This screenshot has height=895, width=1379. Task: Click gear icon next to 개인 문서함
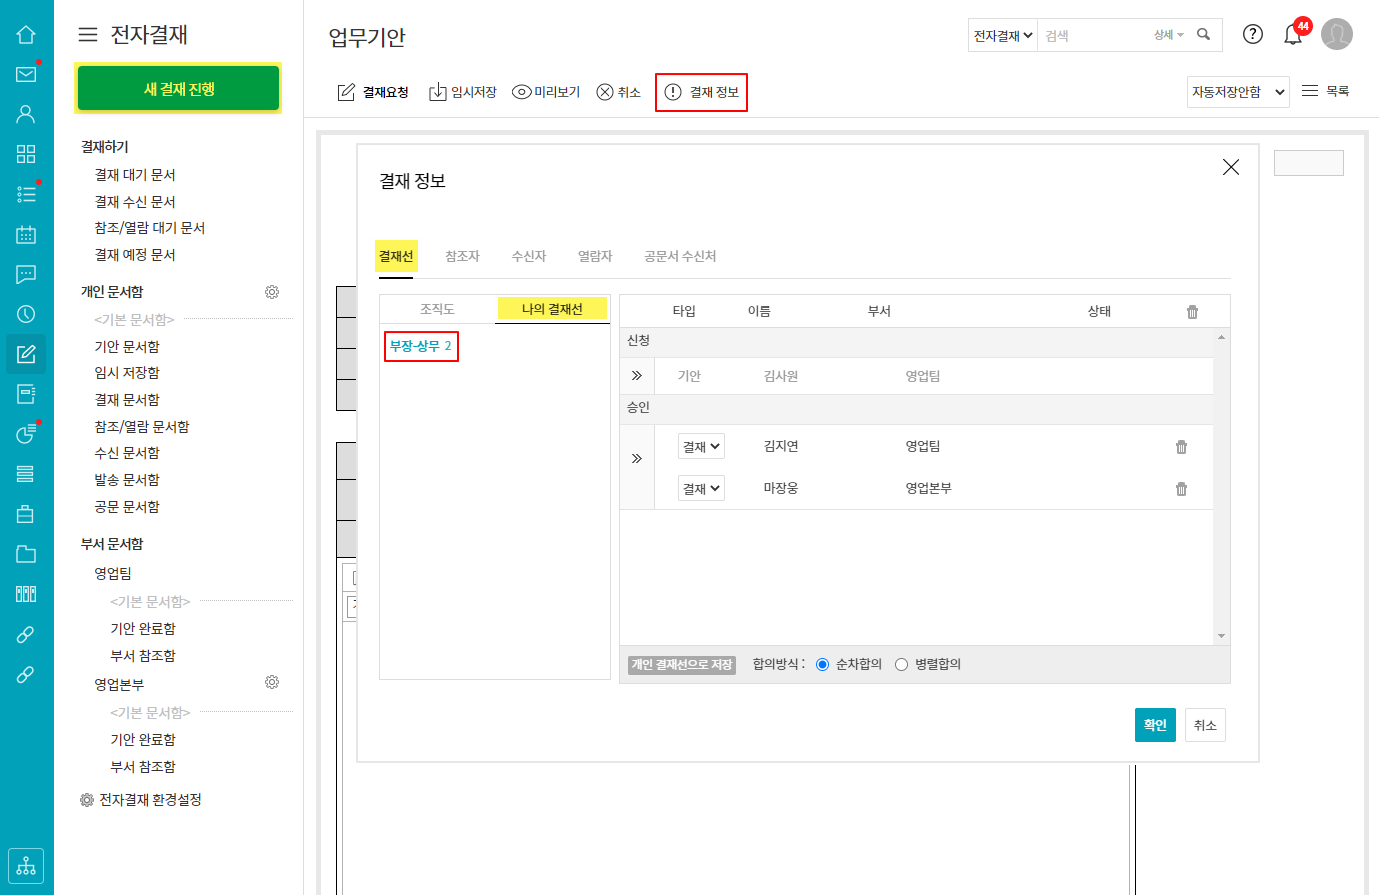pos(271,292)
